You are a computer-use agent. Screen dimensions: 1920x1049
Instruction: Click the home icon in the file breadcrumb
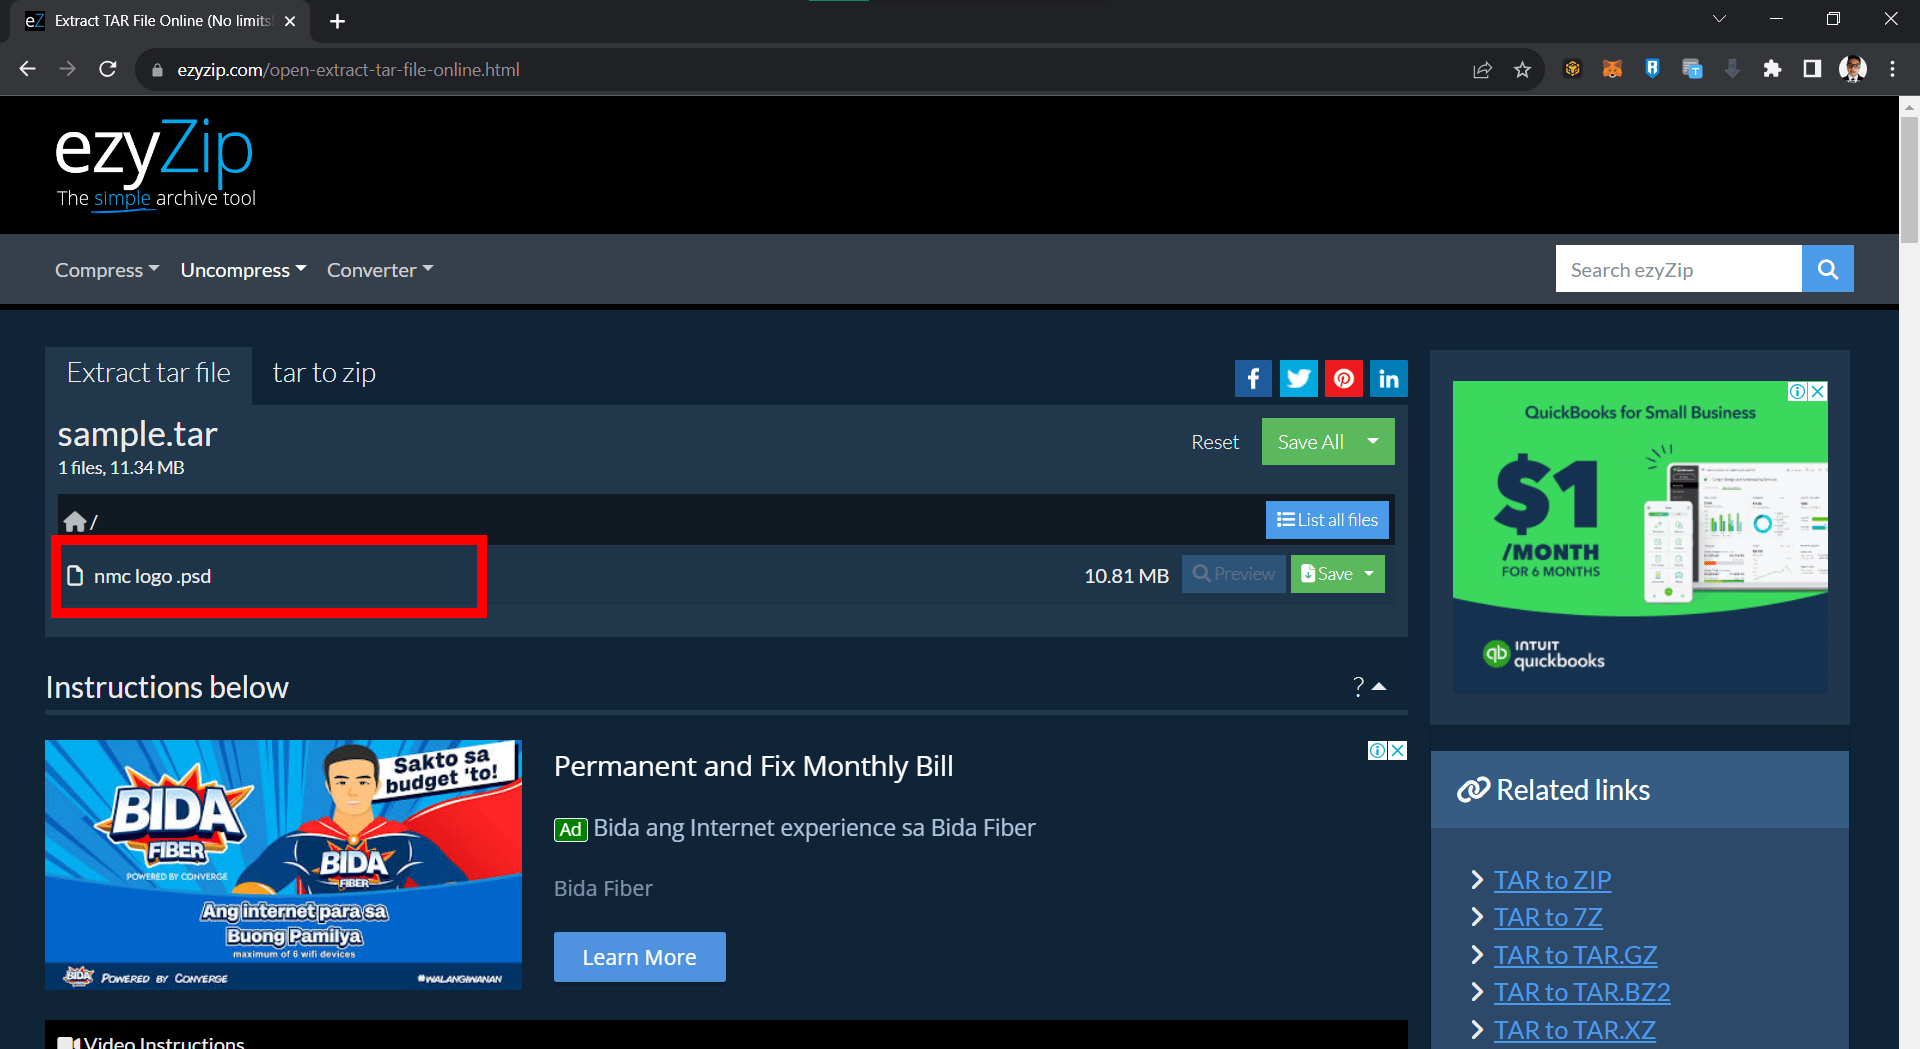(x=75, y=520)
